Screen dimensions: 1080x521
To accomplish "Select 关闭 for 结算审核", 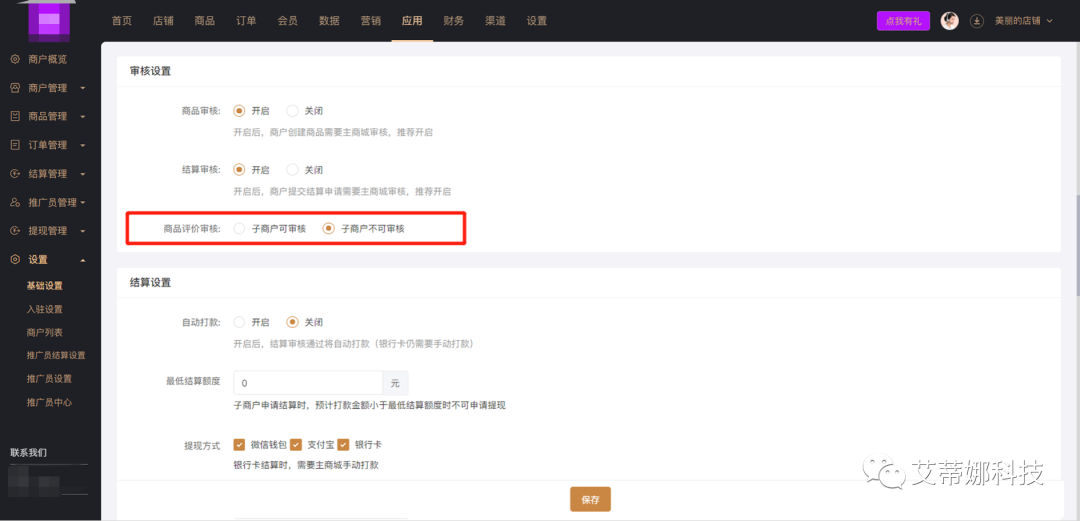I will coord(293,170).
